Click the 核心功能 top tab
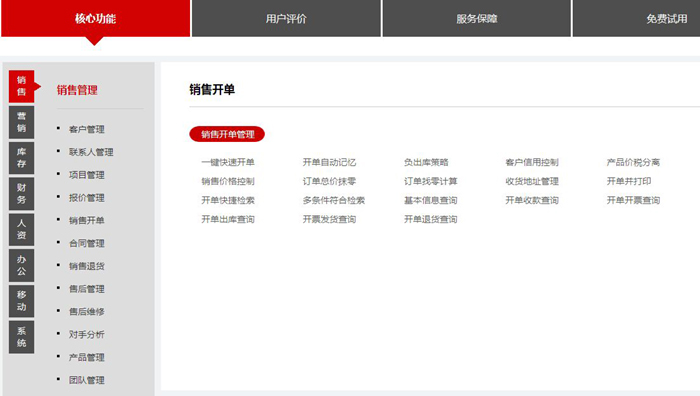The width and height of the screenshot is (700, 396). coord(96,18)
